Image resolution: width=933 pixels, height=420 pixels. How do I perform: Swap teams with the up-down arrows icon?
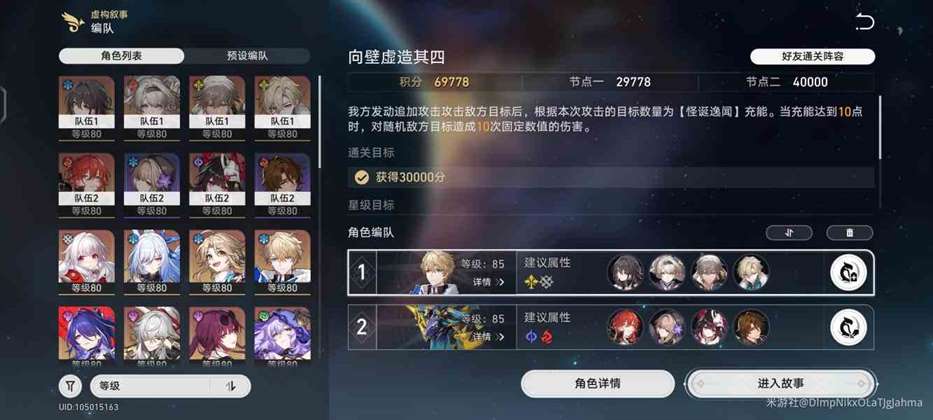[789, 233]
